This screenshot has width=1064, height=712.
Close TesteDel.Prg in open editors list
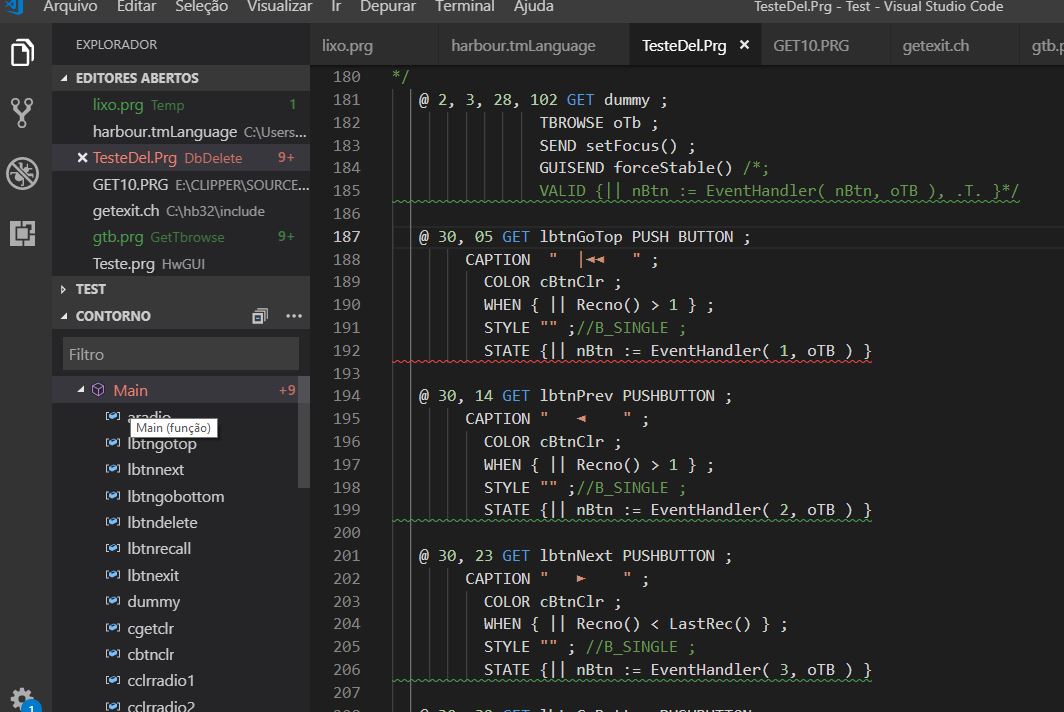click(83, 158)
